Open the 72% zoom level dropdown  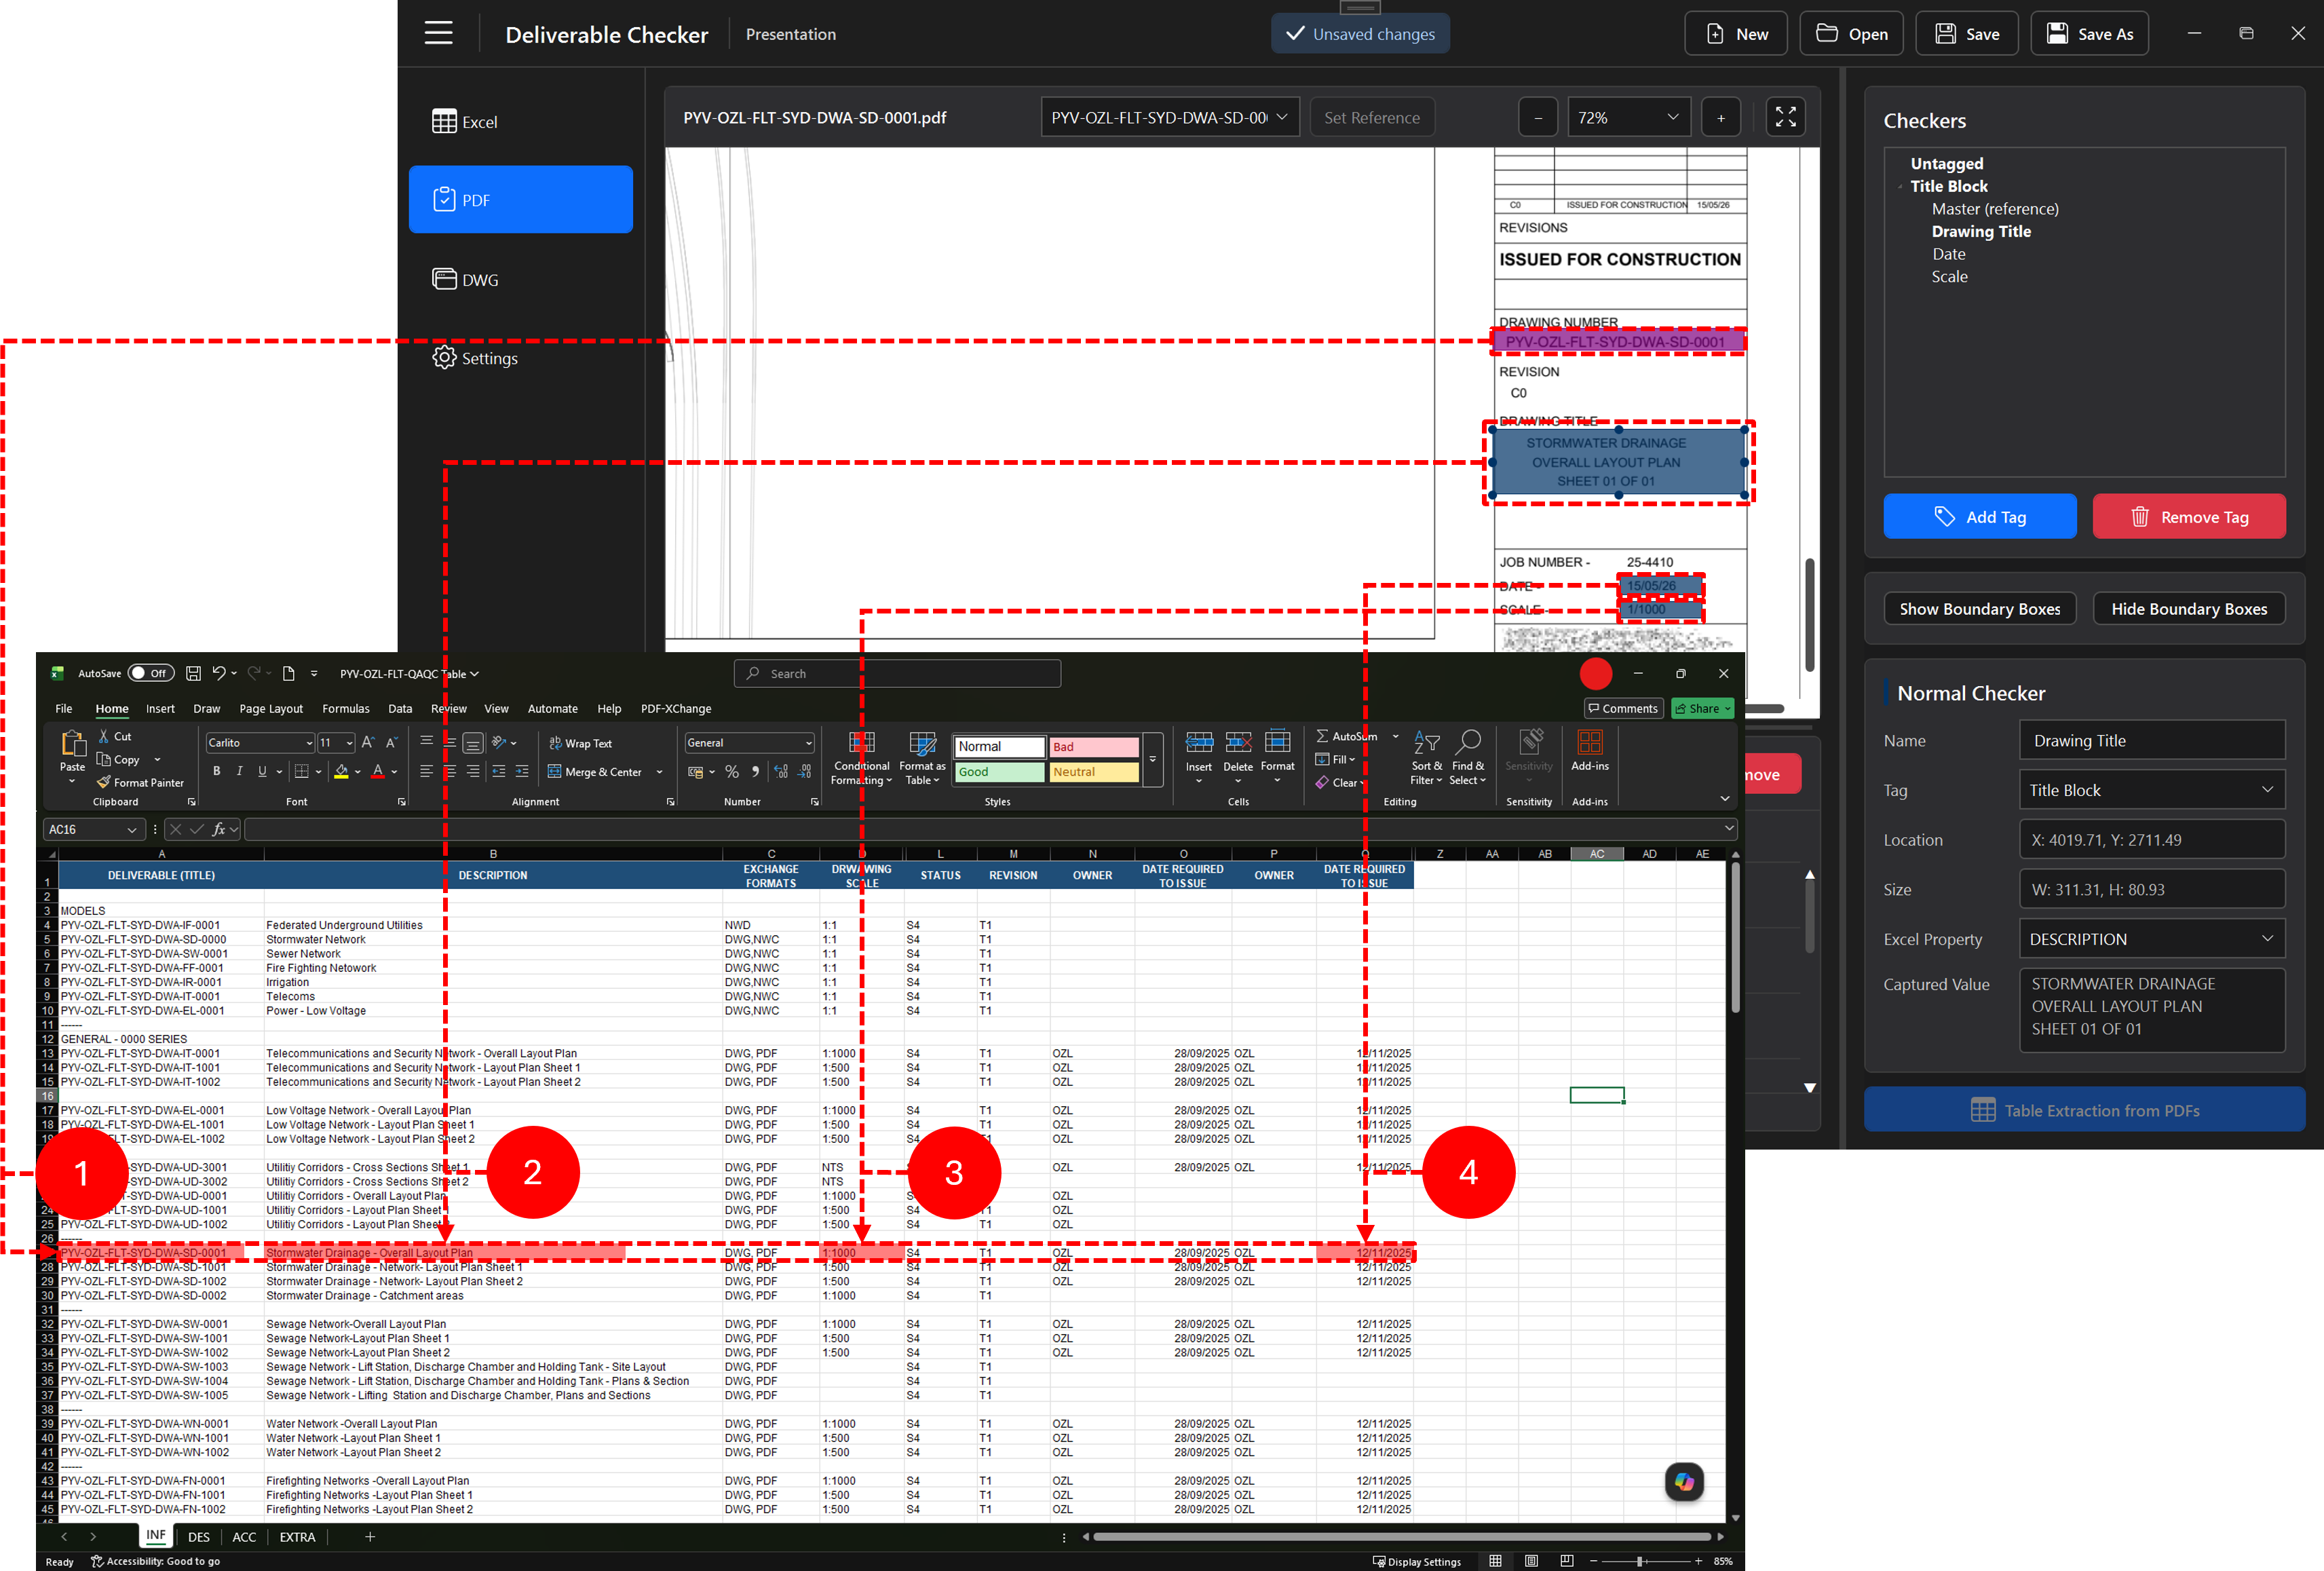1628,117
